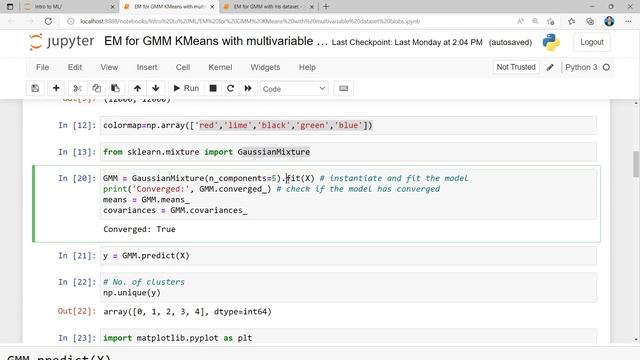Click the pencil edit mode icon
The height and width of the screenshot is (360, 640).
550,67
